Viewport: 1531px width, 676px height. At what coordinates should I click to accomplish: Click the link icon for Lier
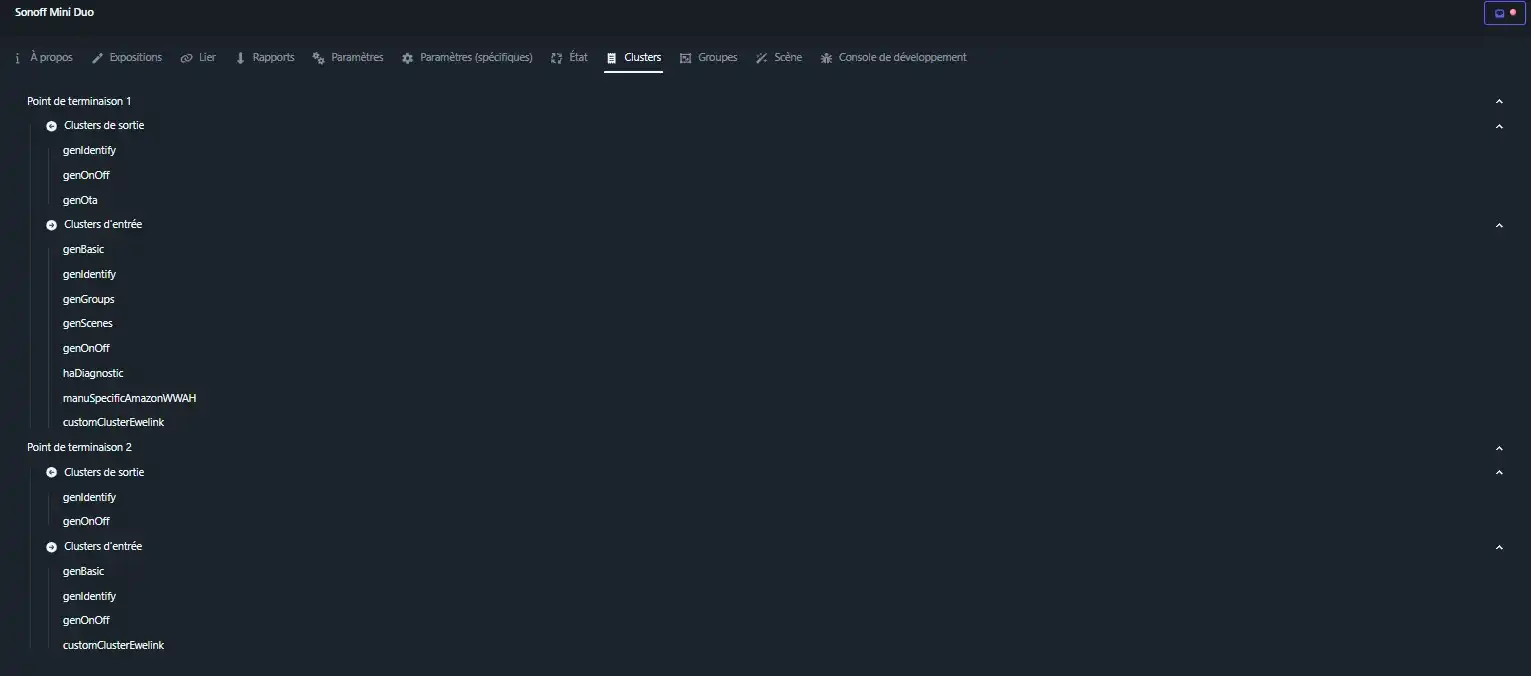pyautogui.click(x=186, y=58)
